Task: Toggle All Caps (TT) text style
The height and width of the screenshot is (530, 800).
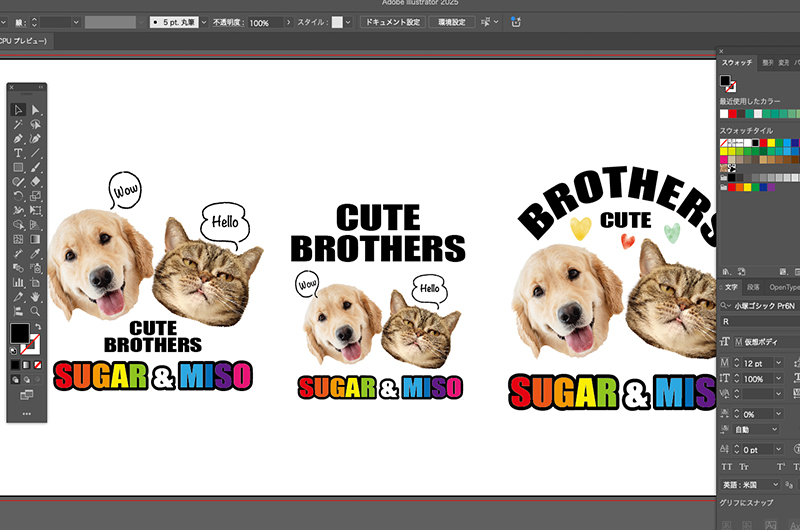Action: tap(726, 467)
